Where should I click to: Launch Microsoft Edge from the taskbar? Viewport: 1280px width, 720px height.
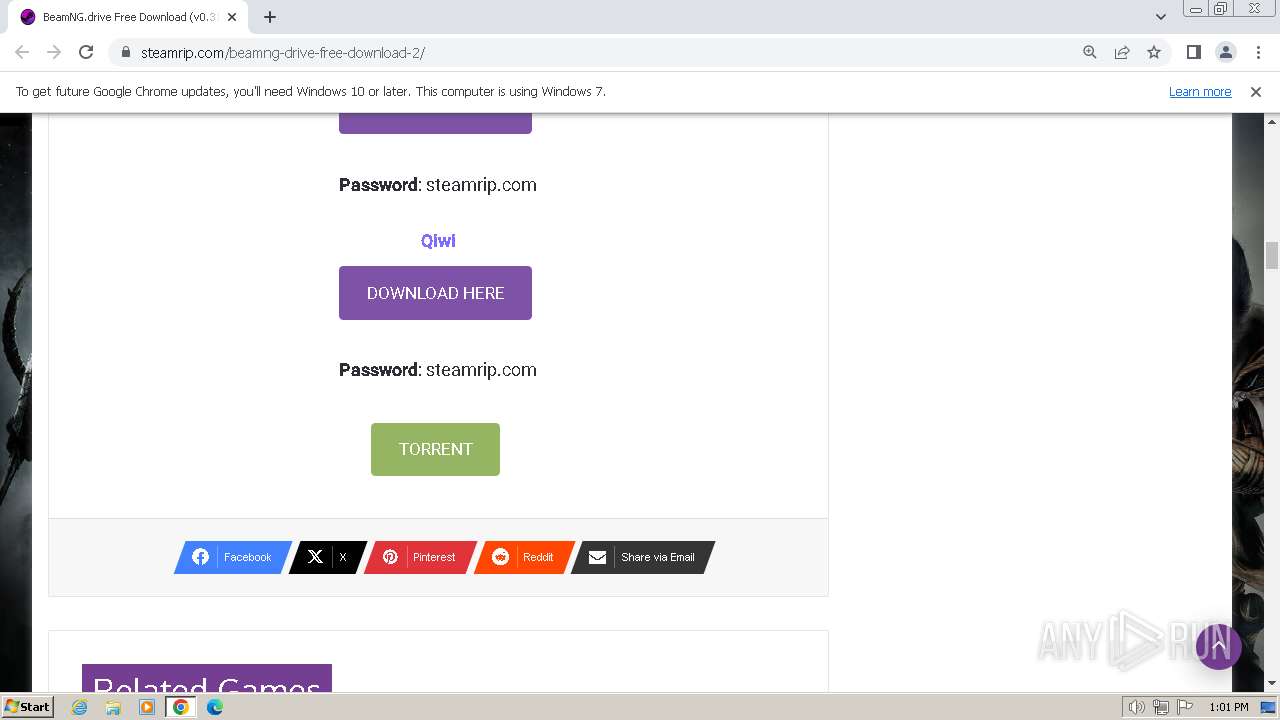pos(215,707)
